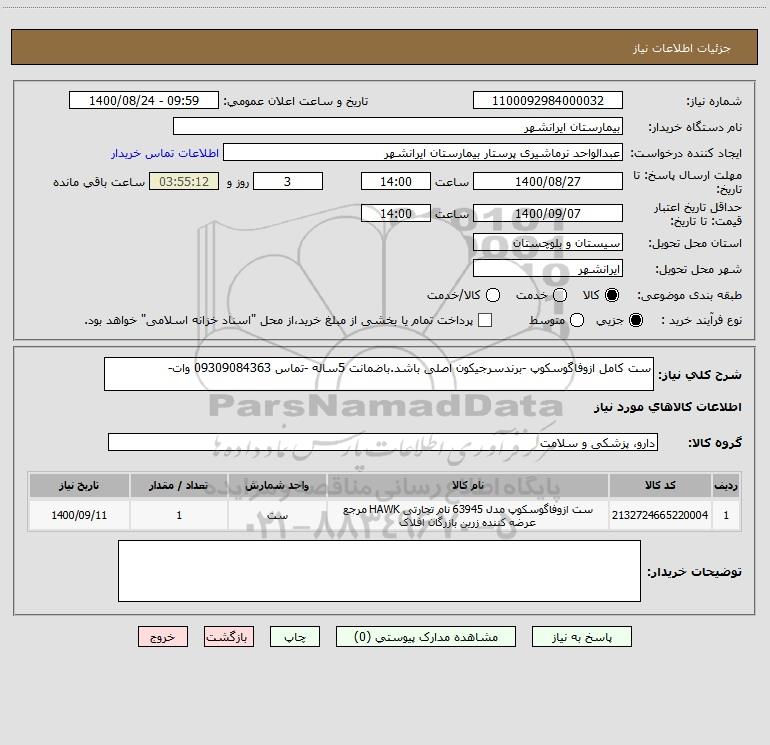
Task: Click the countdown field 03:55:12
Action: point(184,181)
